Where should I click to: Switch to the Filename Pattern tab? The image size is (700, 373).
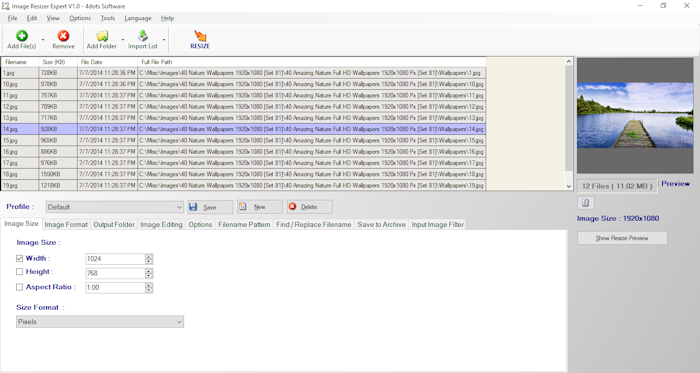(x=244, y=224)
